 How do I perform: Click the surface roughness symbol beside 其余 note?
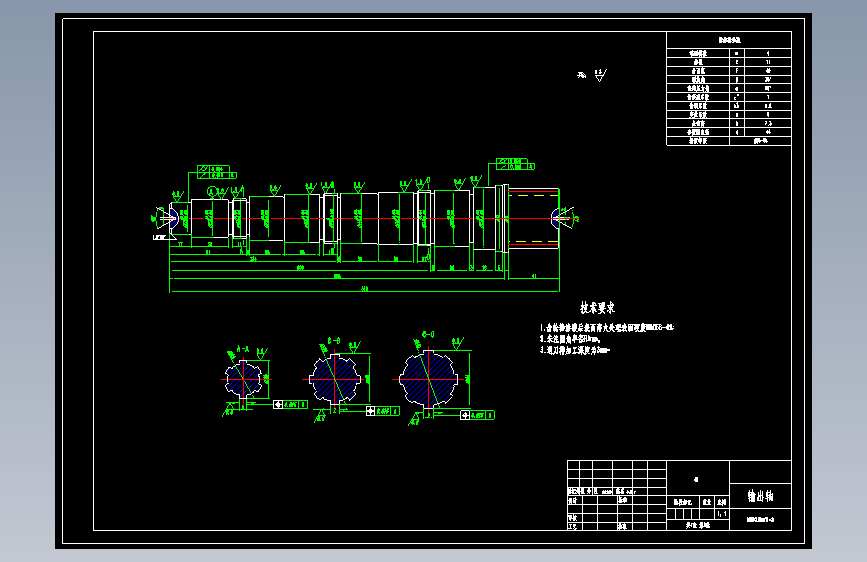[600, 75]
